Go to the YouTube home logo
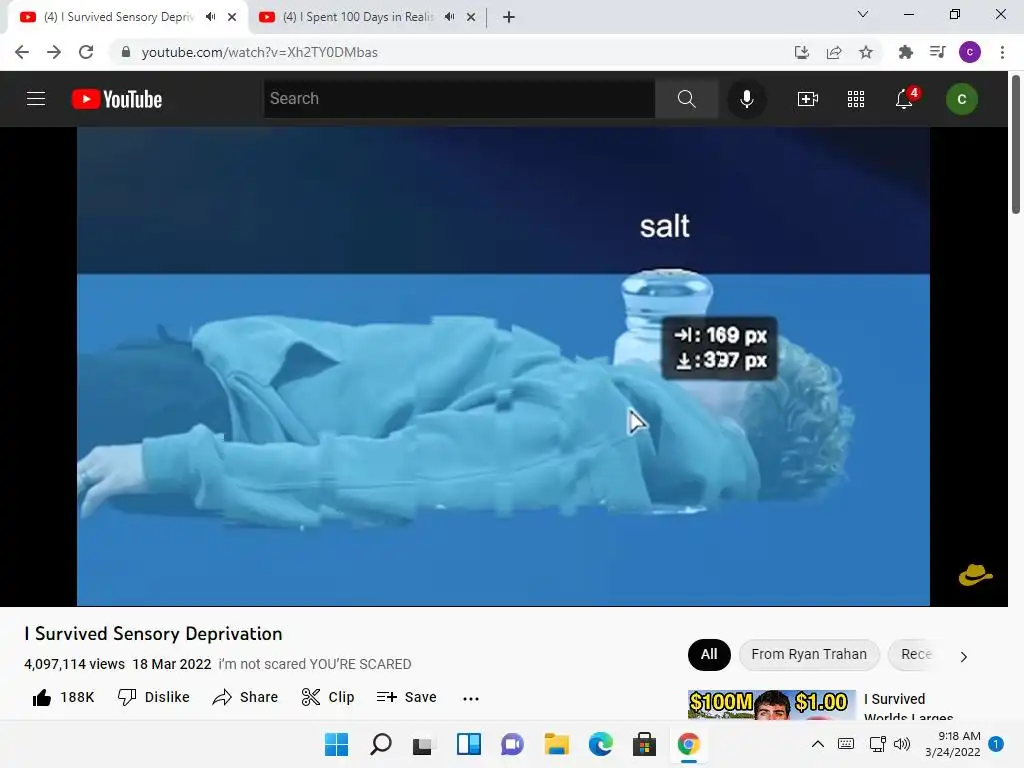This screenshot has width=1024, height=768. click(117, 99)
